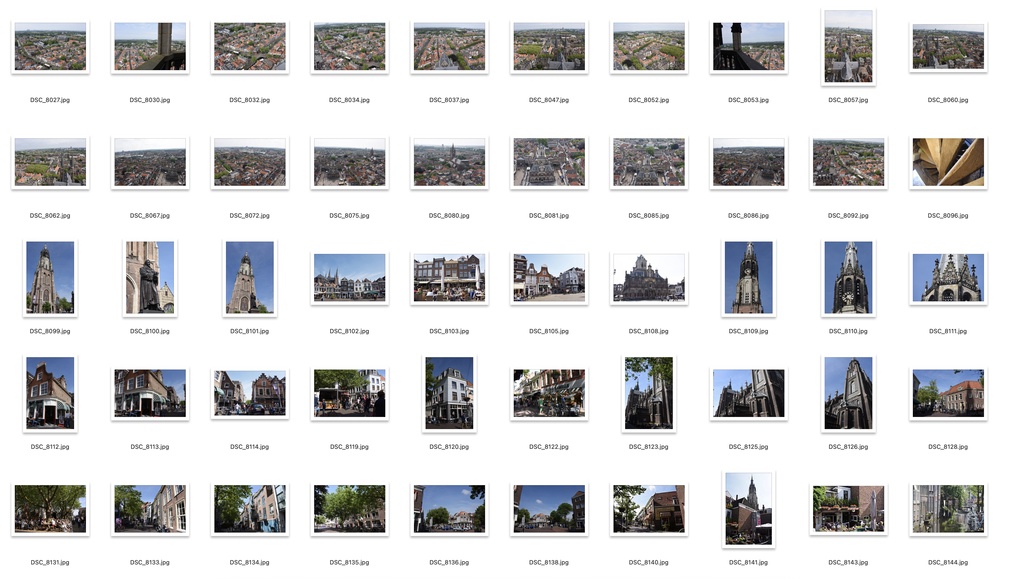Pick the DSC_8092.jpg aerial thumbnail

click(848, 162)
